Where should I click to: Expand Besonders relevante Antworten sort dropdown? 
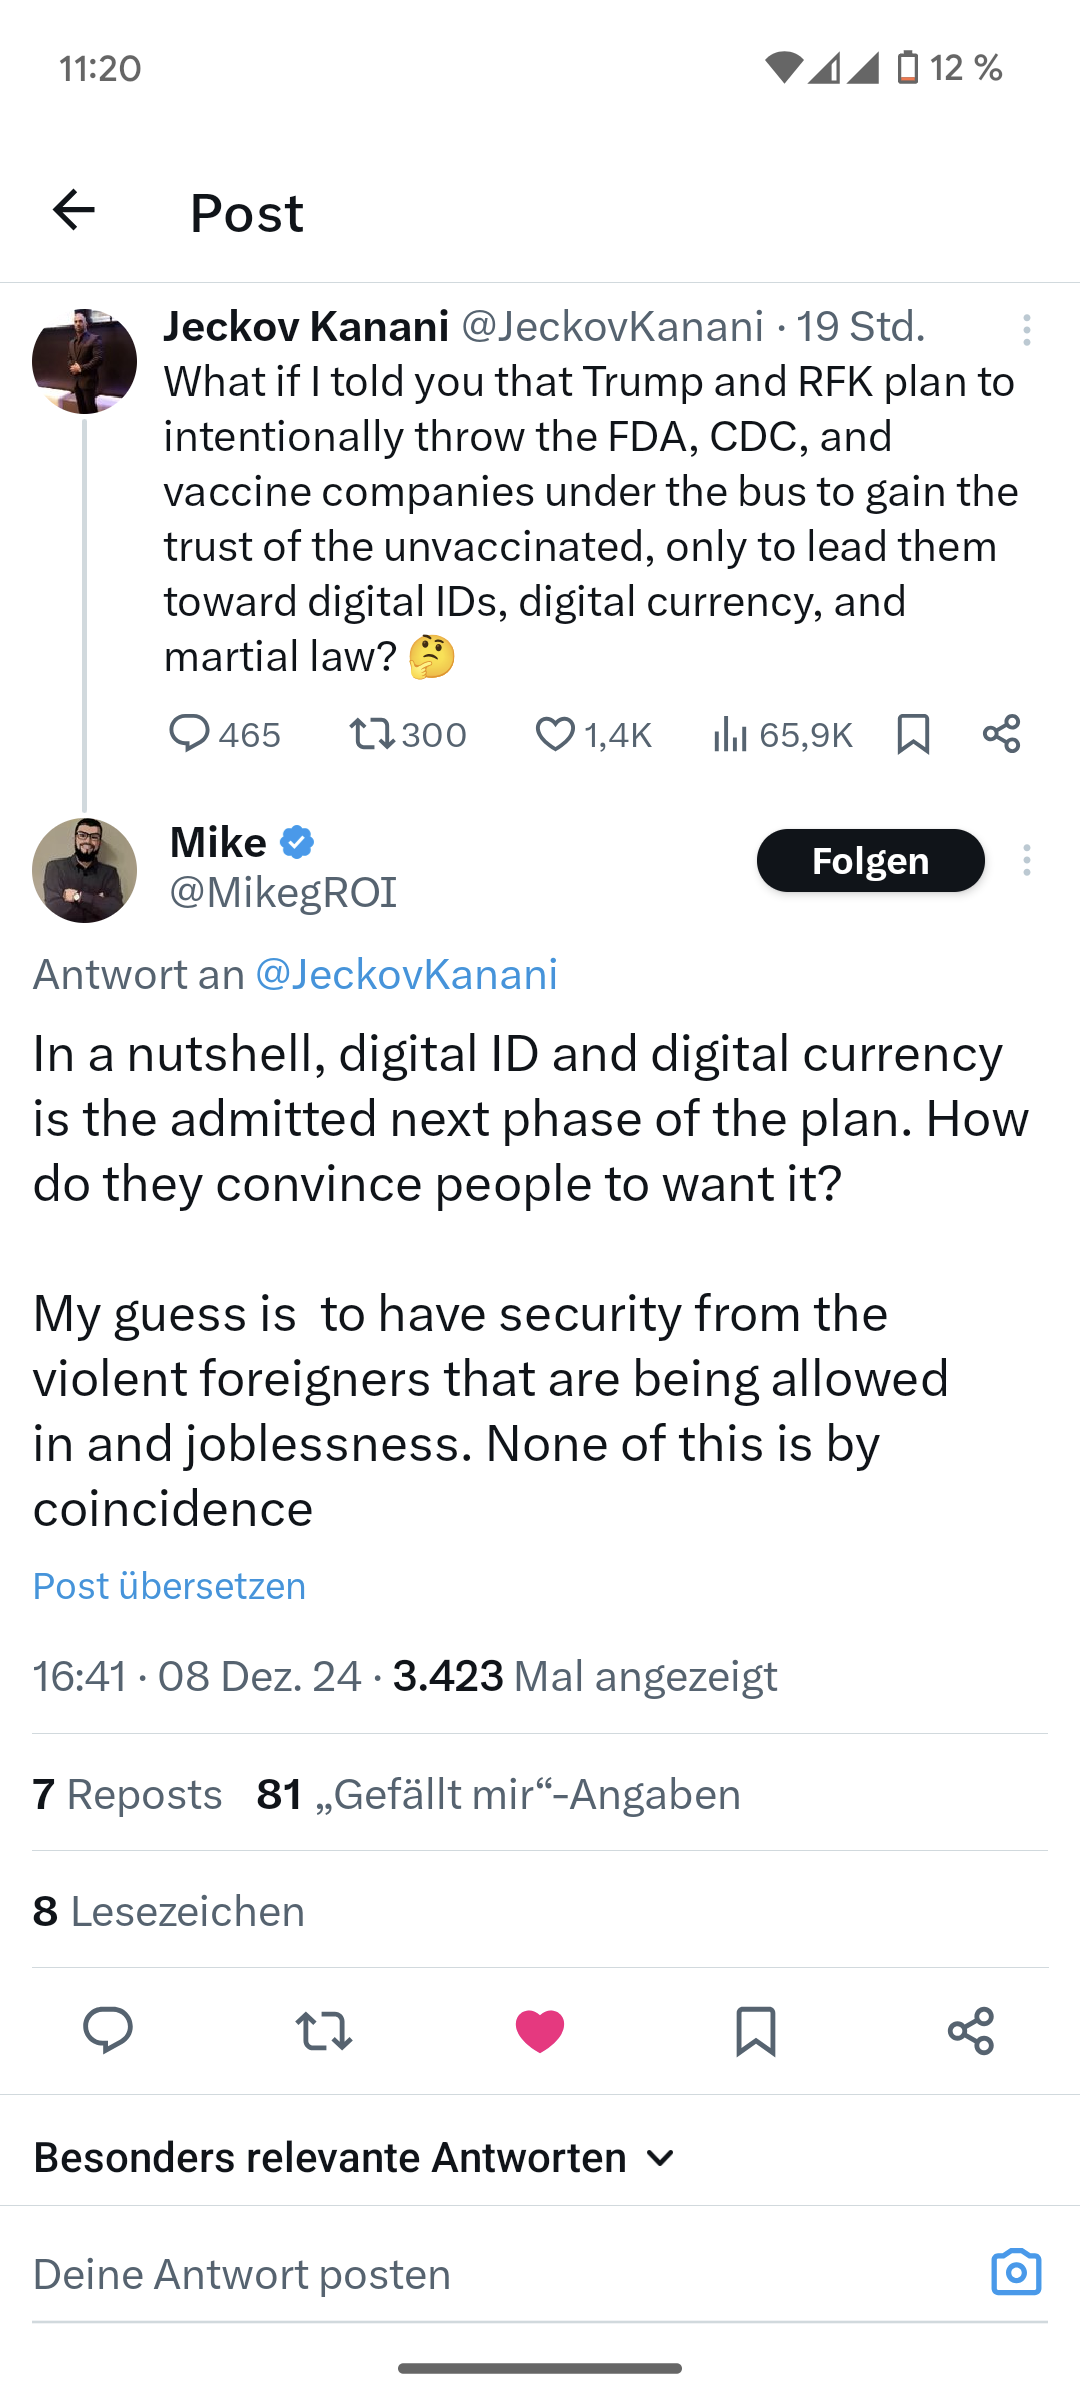click(355, 2157)
